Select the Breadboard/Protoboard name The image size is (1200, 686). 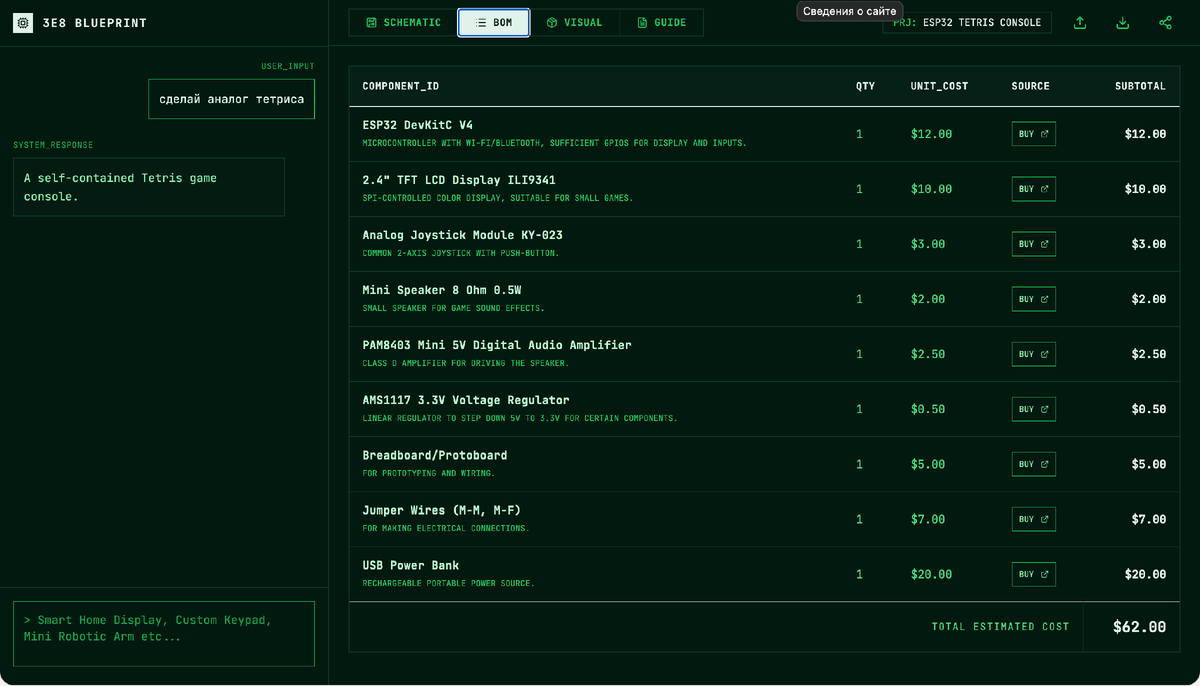pyautogui.click(x=435, y=455)
